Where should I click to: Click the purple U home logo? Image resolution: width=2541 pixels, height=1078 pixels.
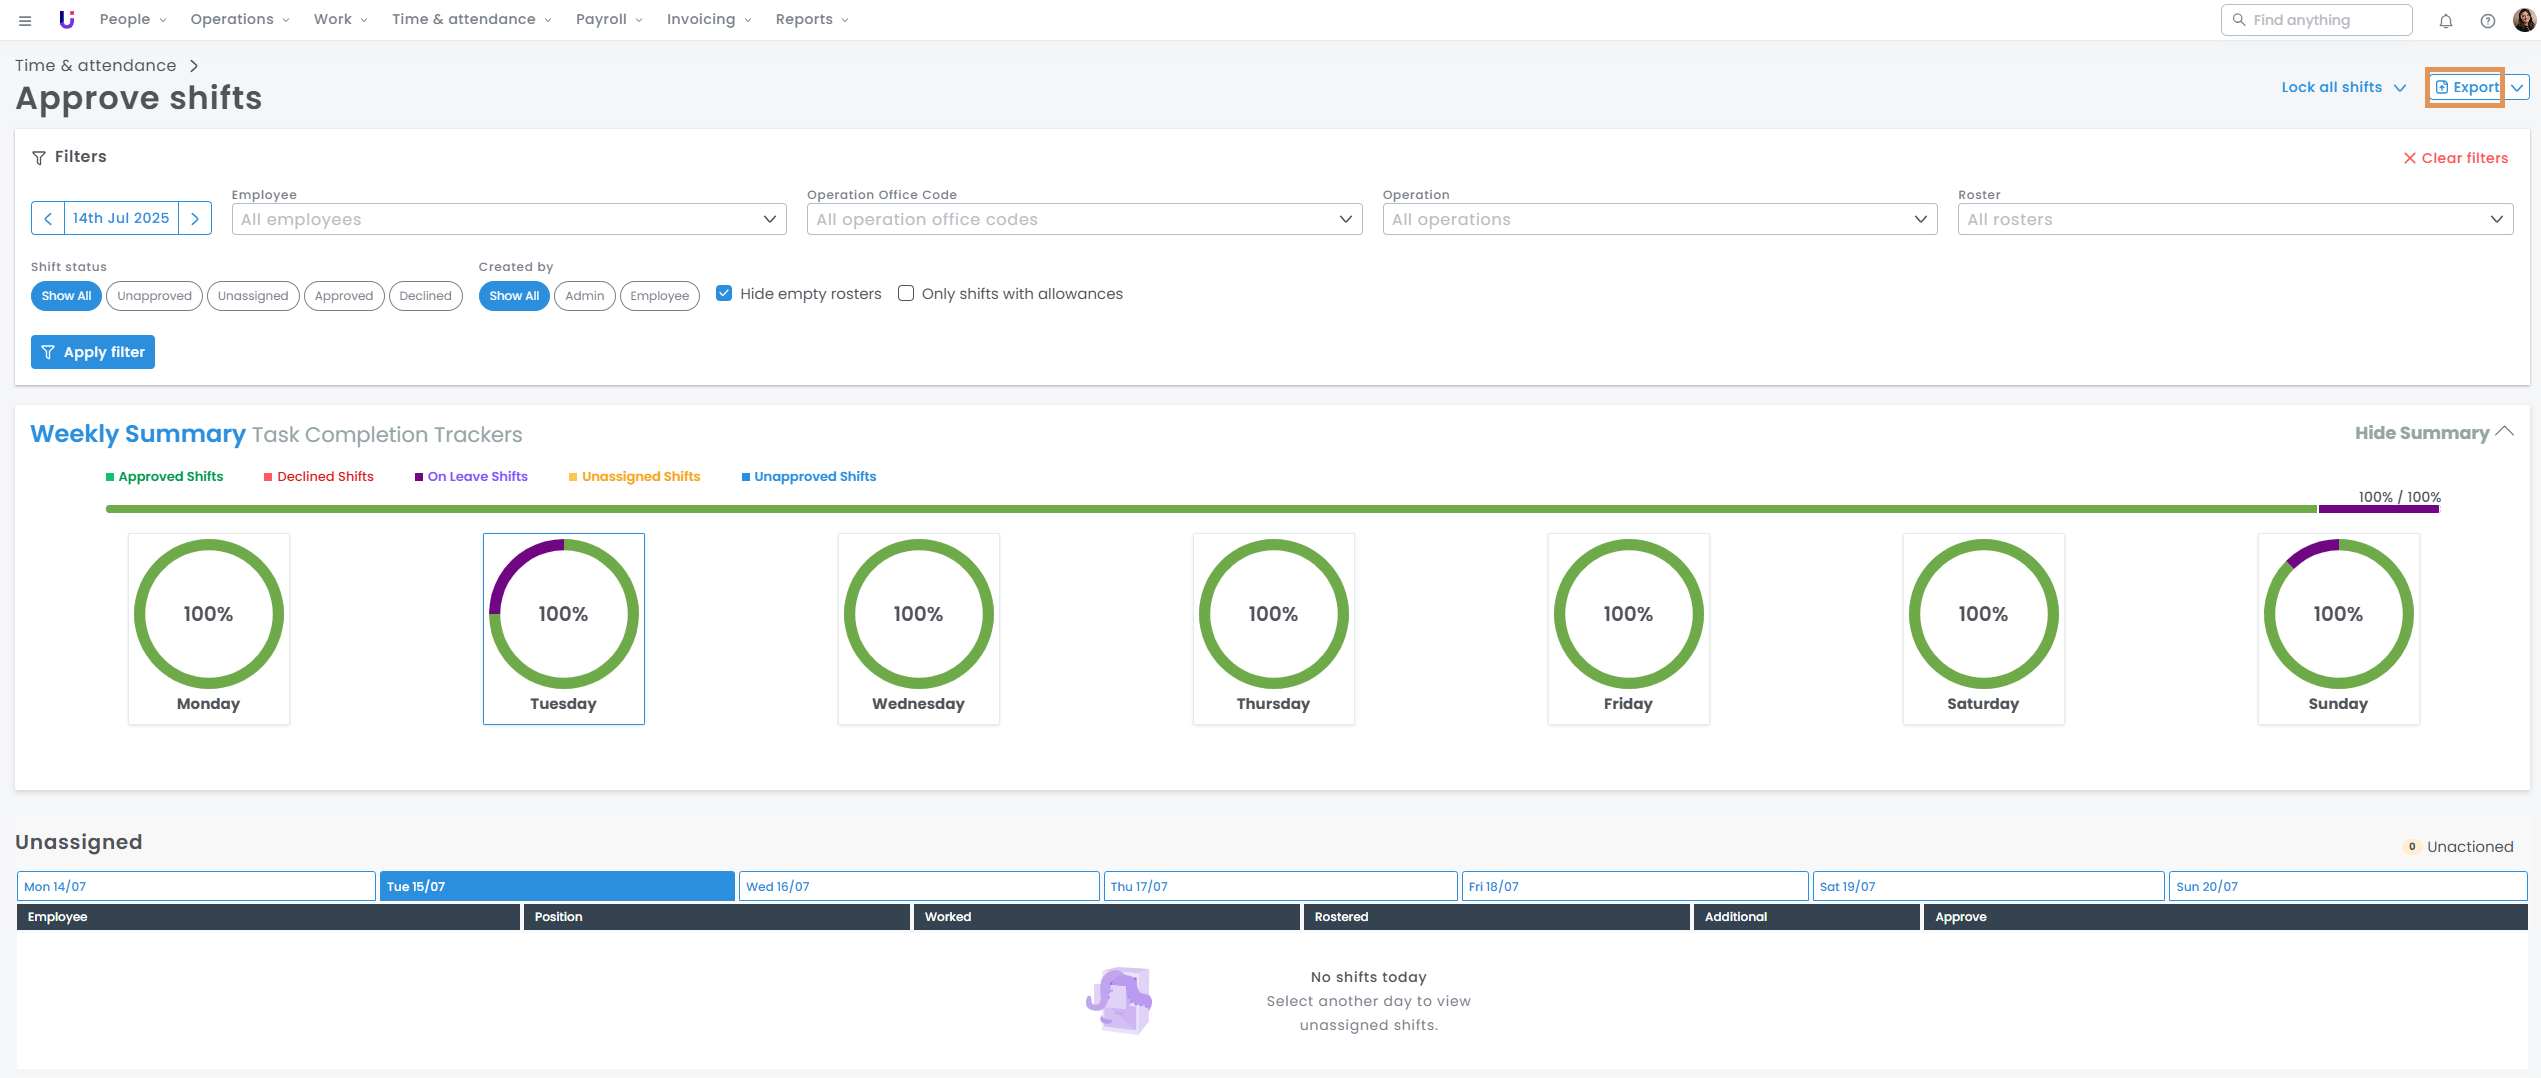(x=66, y=19)
